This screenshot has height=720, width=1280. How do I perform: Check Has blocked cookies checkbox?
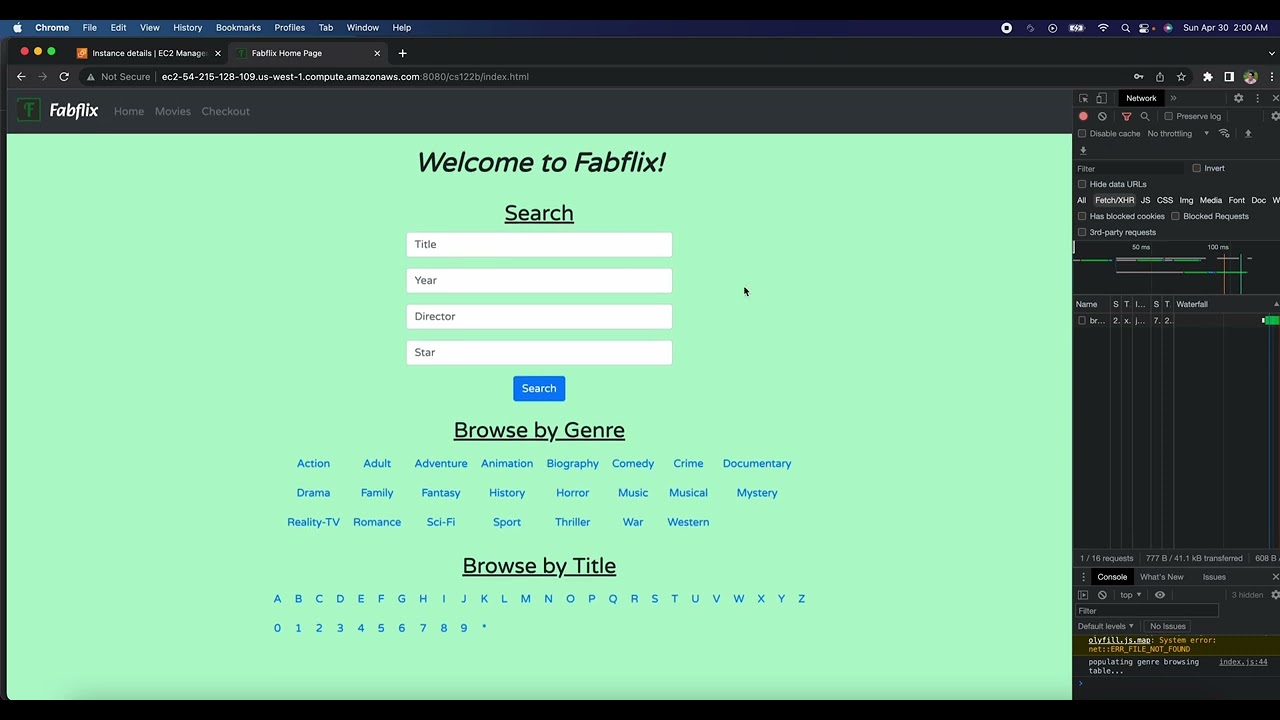(1082, 216)
